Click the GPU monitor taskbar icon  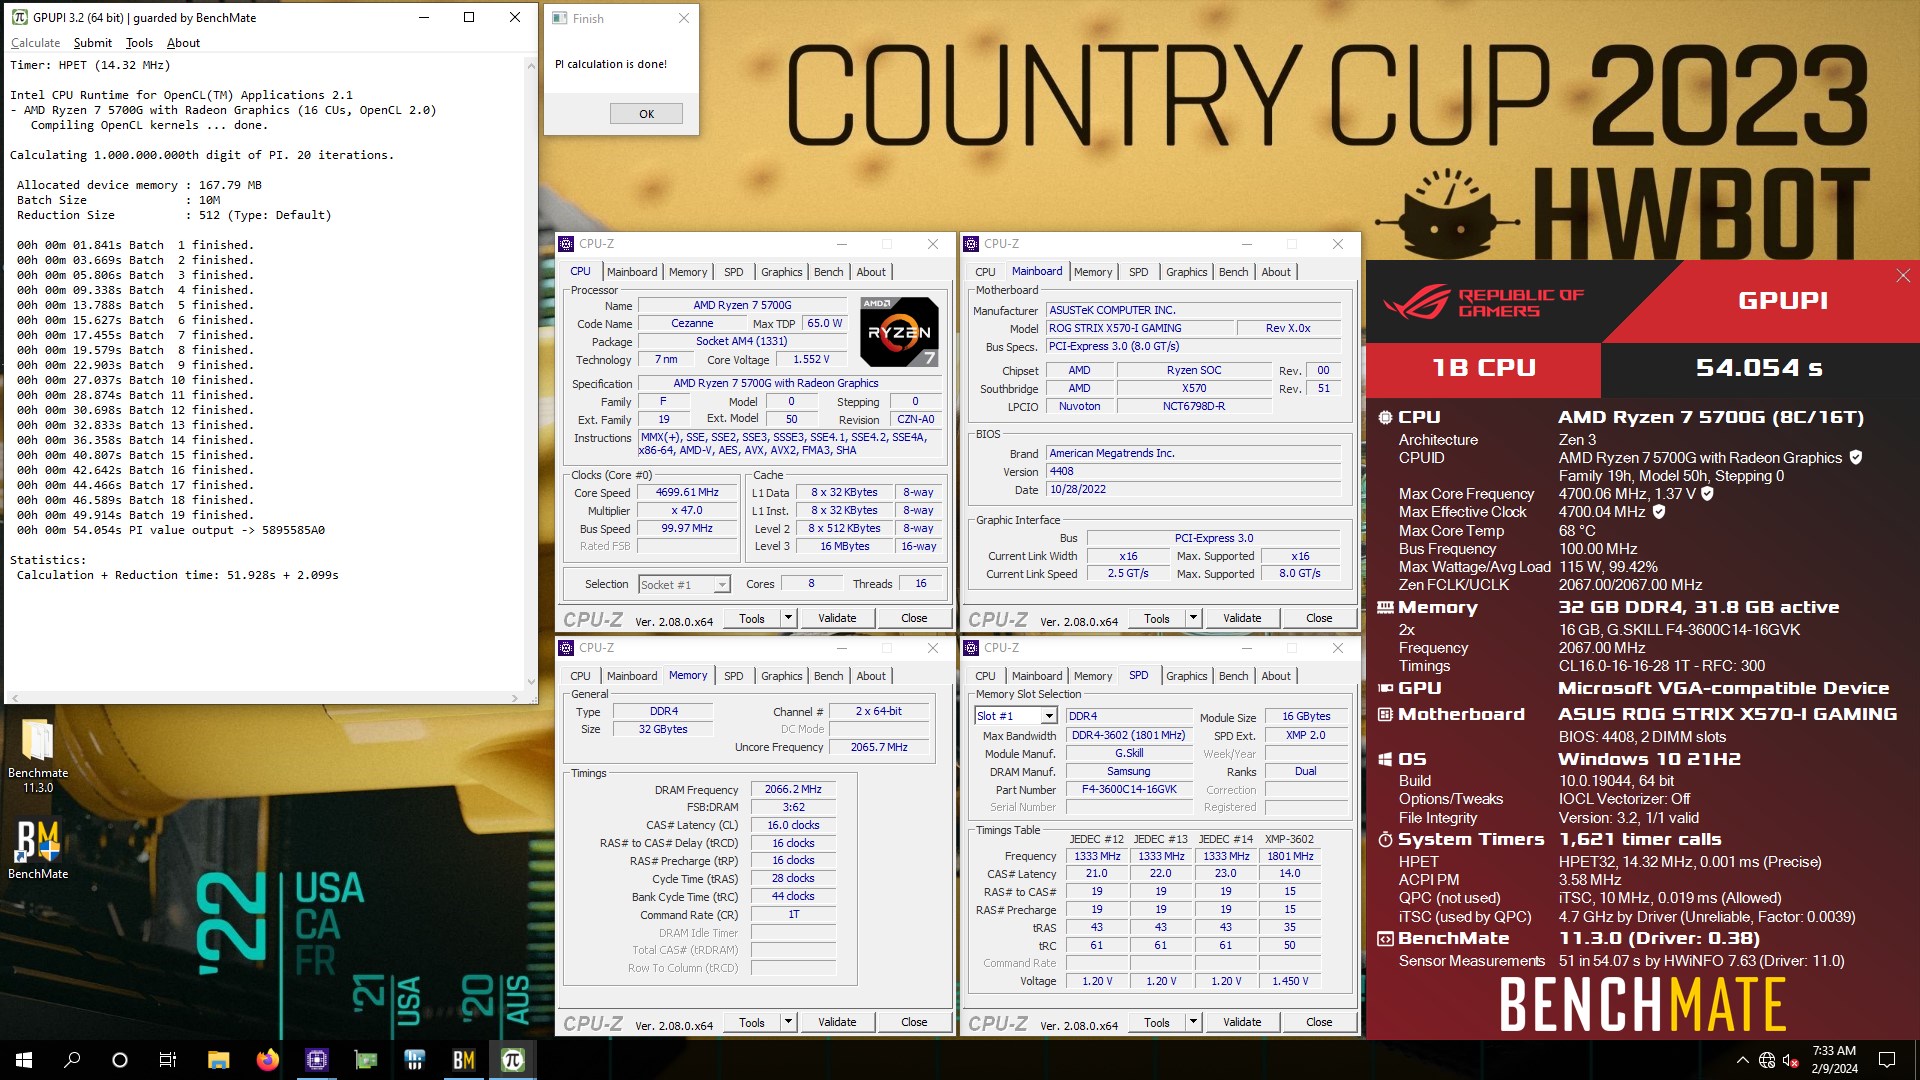pyautogui.click(x=365, y=1060)
